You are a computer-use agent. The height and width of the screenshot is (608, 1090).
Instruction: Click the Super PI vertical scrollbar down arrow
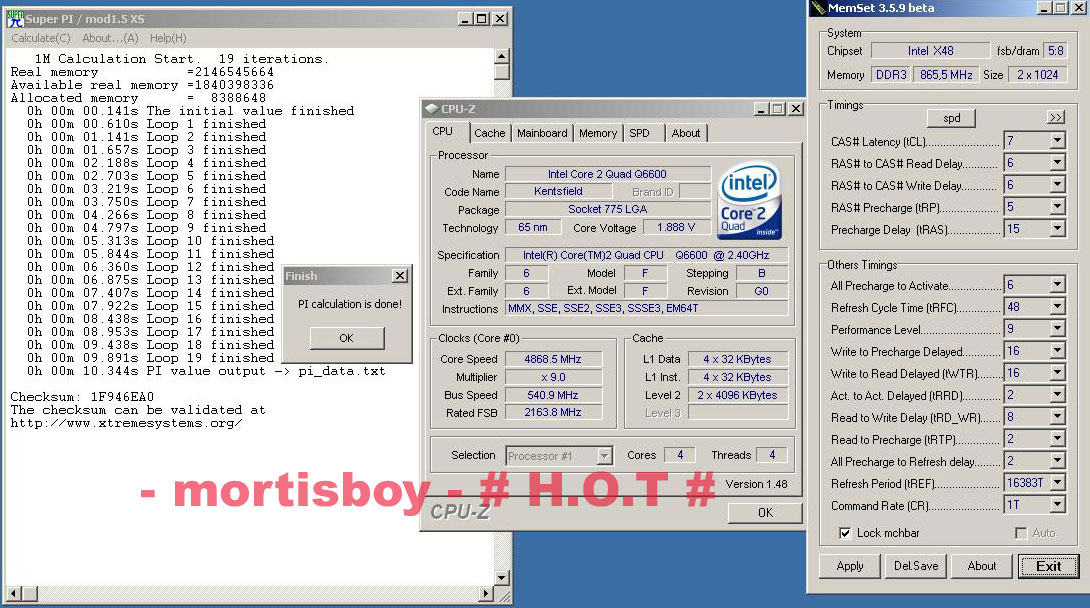click(x=501, y=577)
